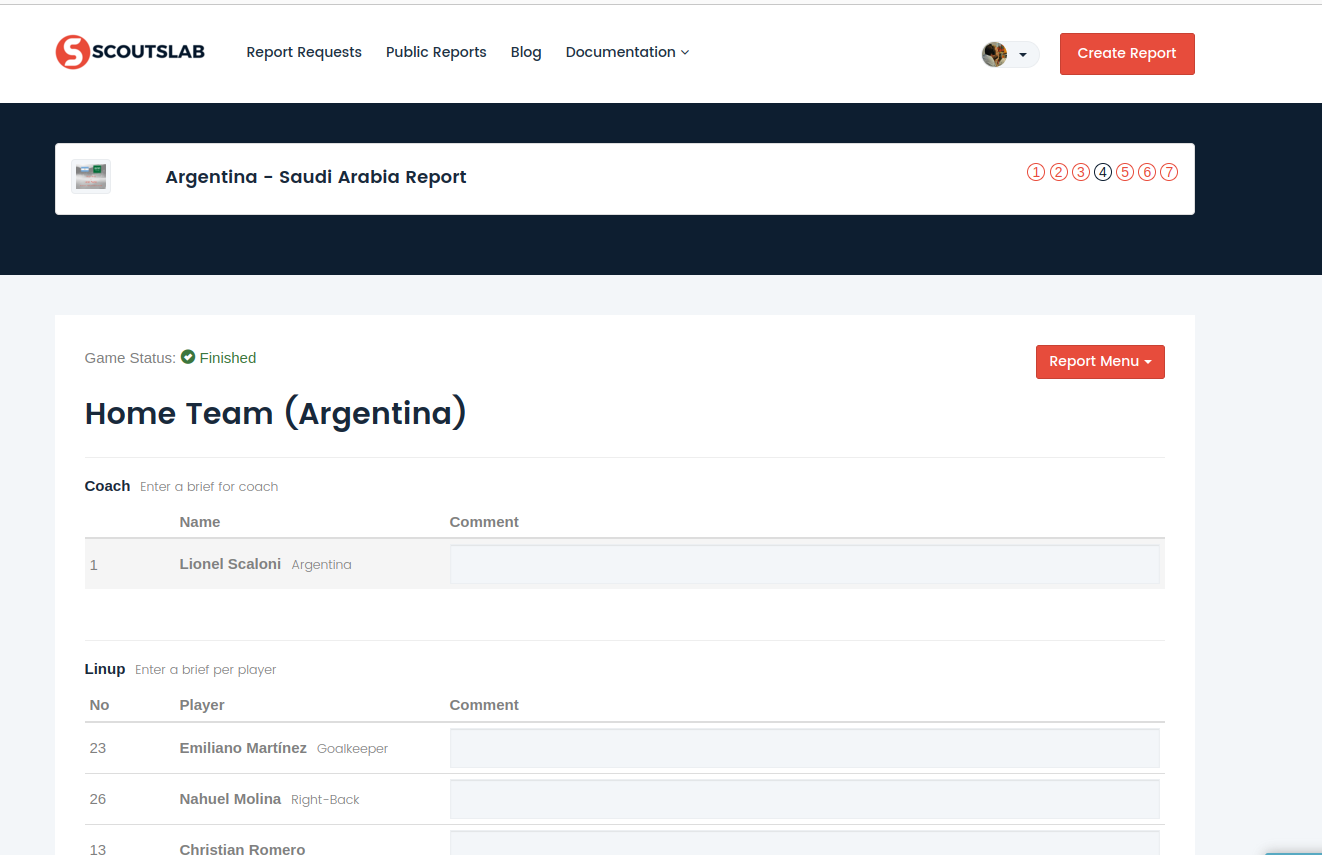Click the Christian Romero player name
Image resolution: width=1322 pixels, height=855 pixels.
[x=242, y=849]
